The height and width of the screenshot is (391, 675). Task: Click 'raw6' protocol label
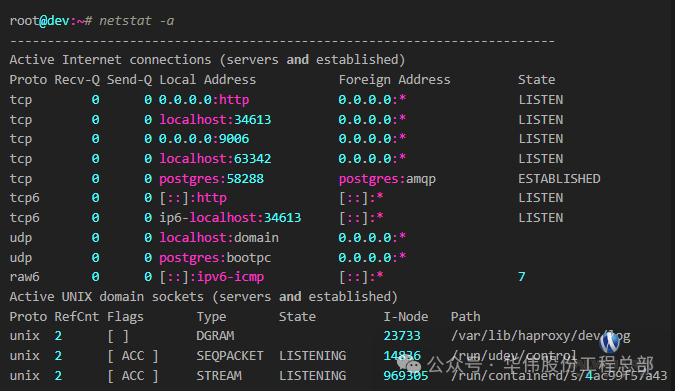[x=25, y=276]
